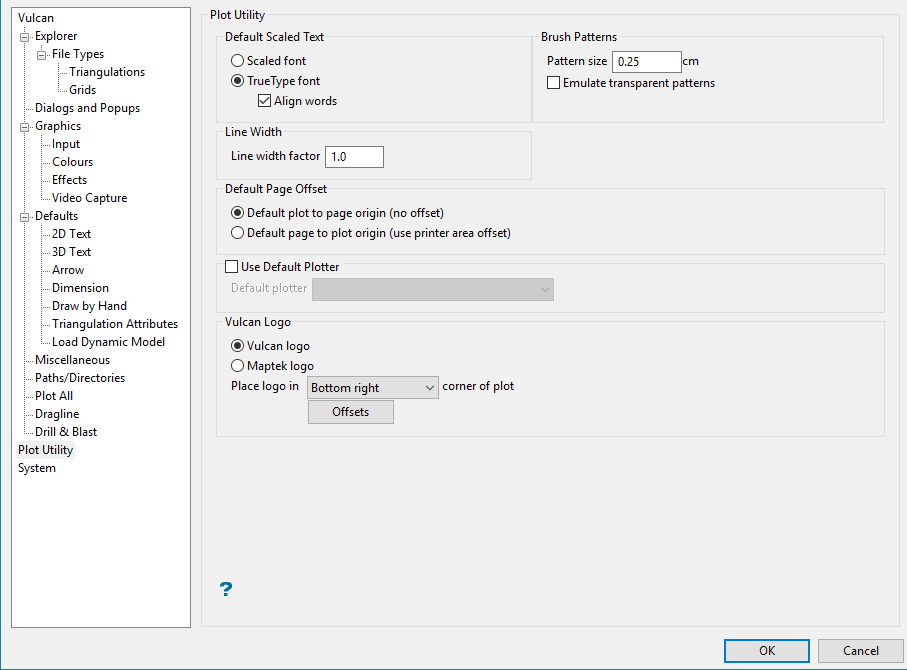Screen dimensions: 907x670
Task: Open the Dimension defaults page
Action: point(80,288)
